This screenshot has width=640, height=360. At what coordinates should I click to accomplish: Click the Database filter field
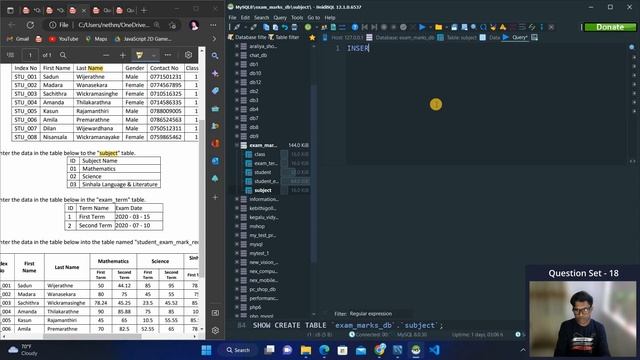pos(247,38)
